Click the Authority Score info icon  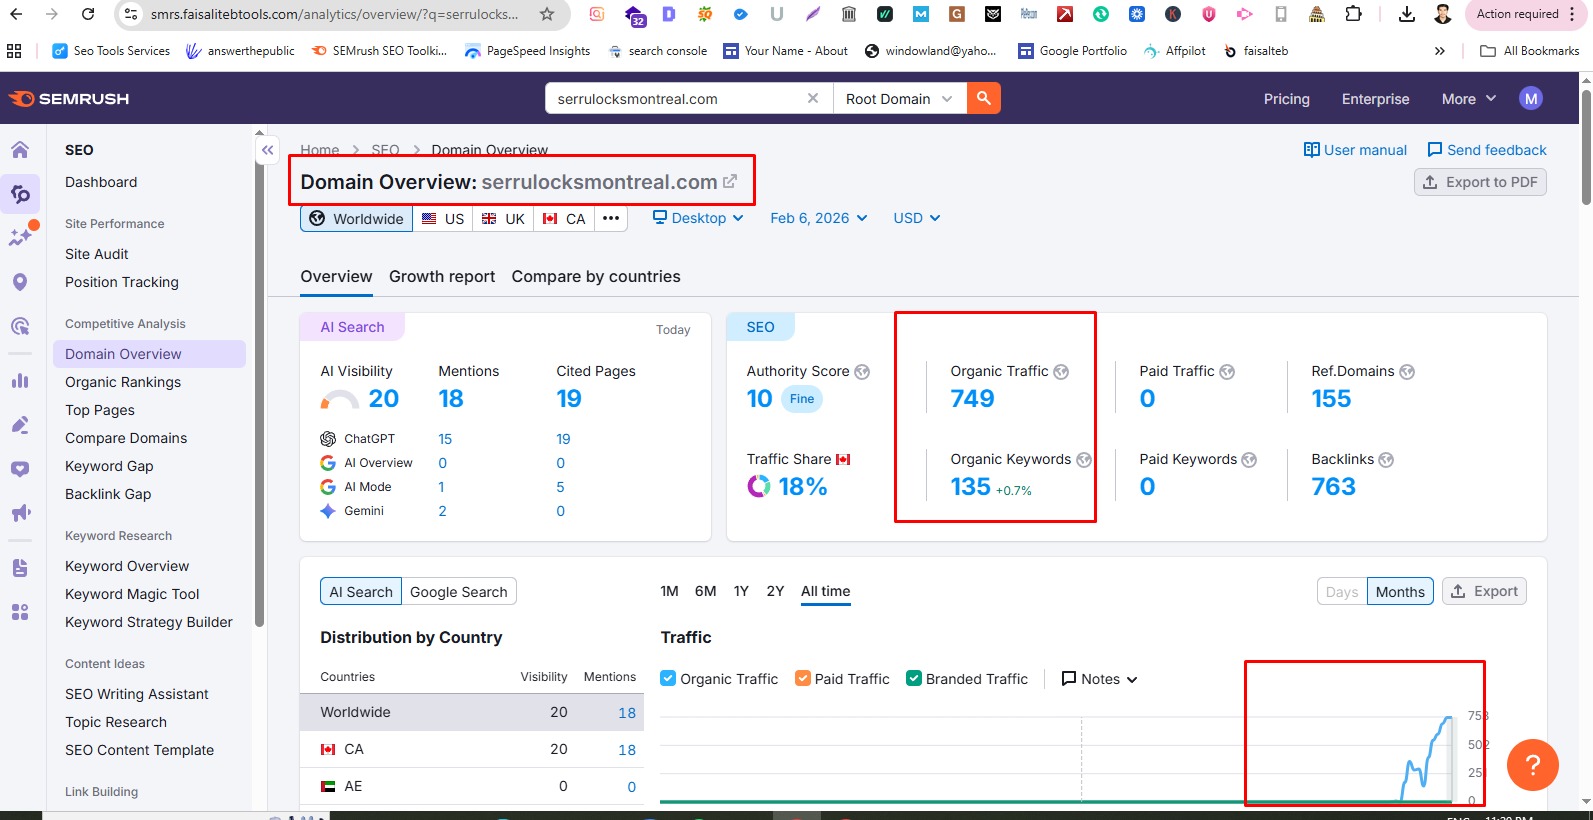[x=862, y=372]
